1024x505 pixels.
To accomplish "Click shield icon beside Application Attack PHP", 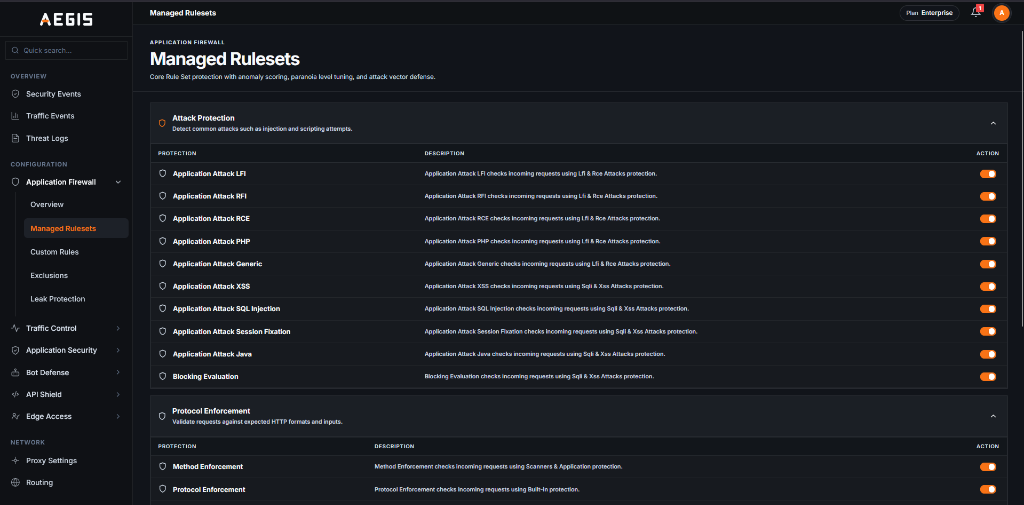I will point(163,241).
